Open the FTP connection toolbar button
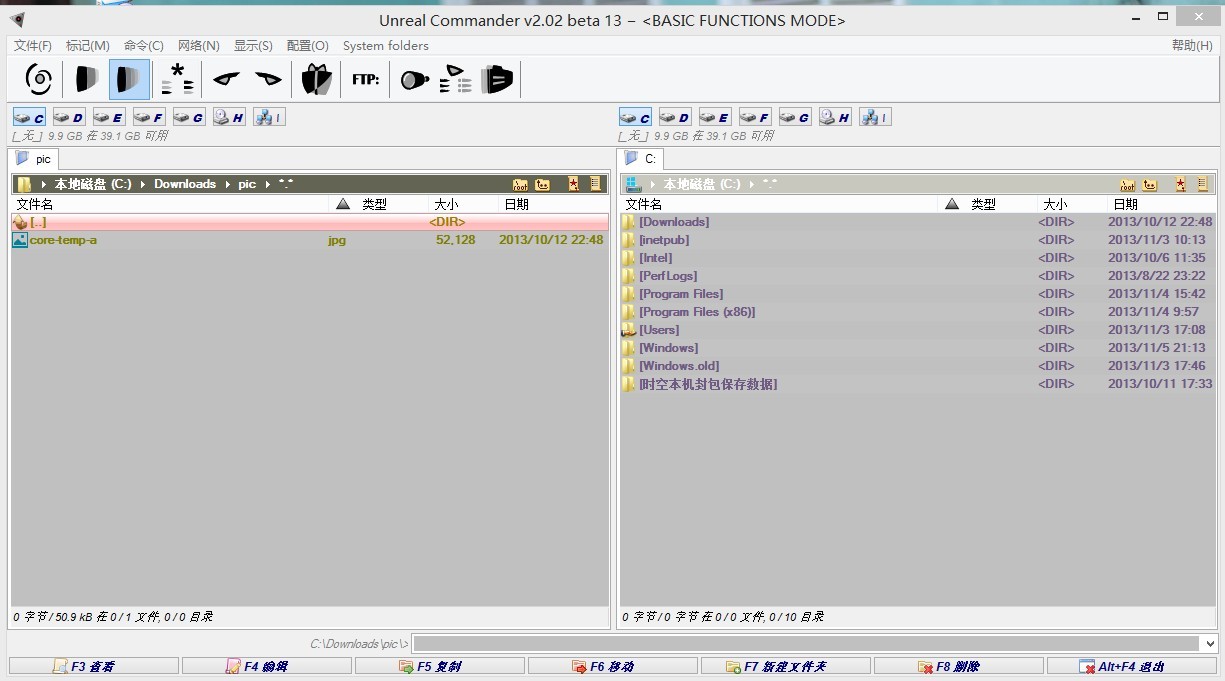 pos(366,79)
